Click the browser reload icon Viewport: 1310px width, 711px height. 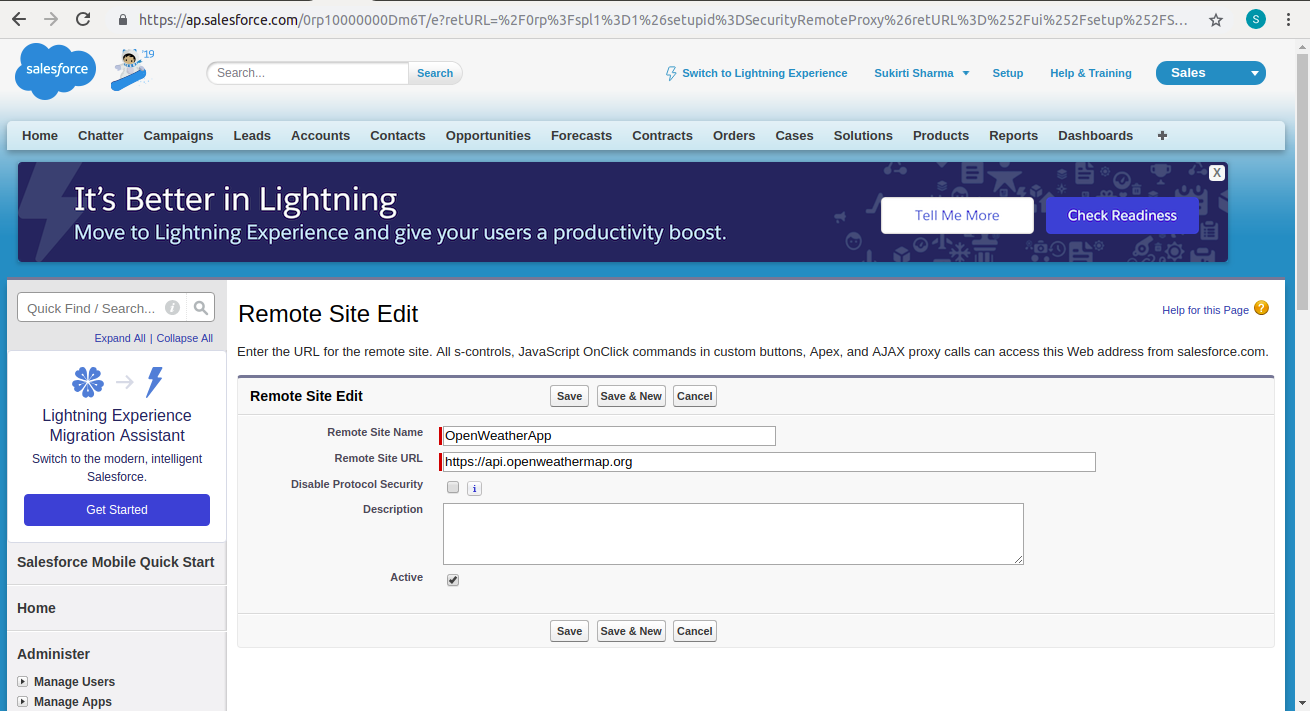(x=83, y=19)
